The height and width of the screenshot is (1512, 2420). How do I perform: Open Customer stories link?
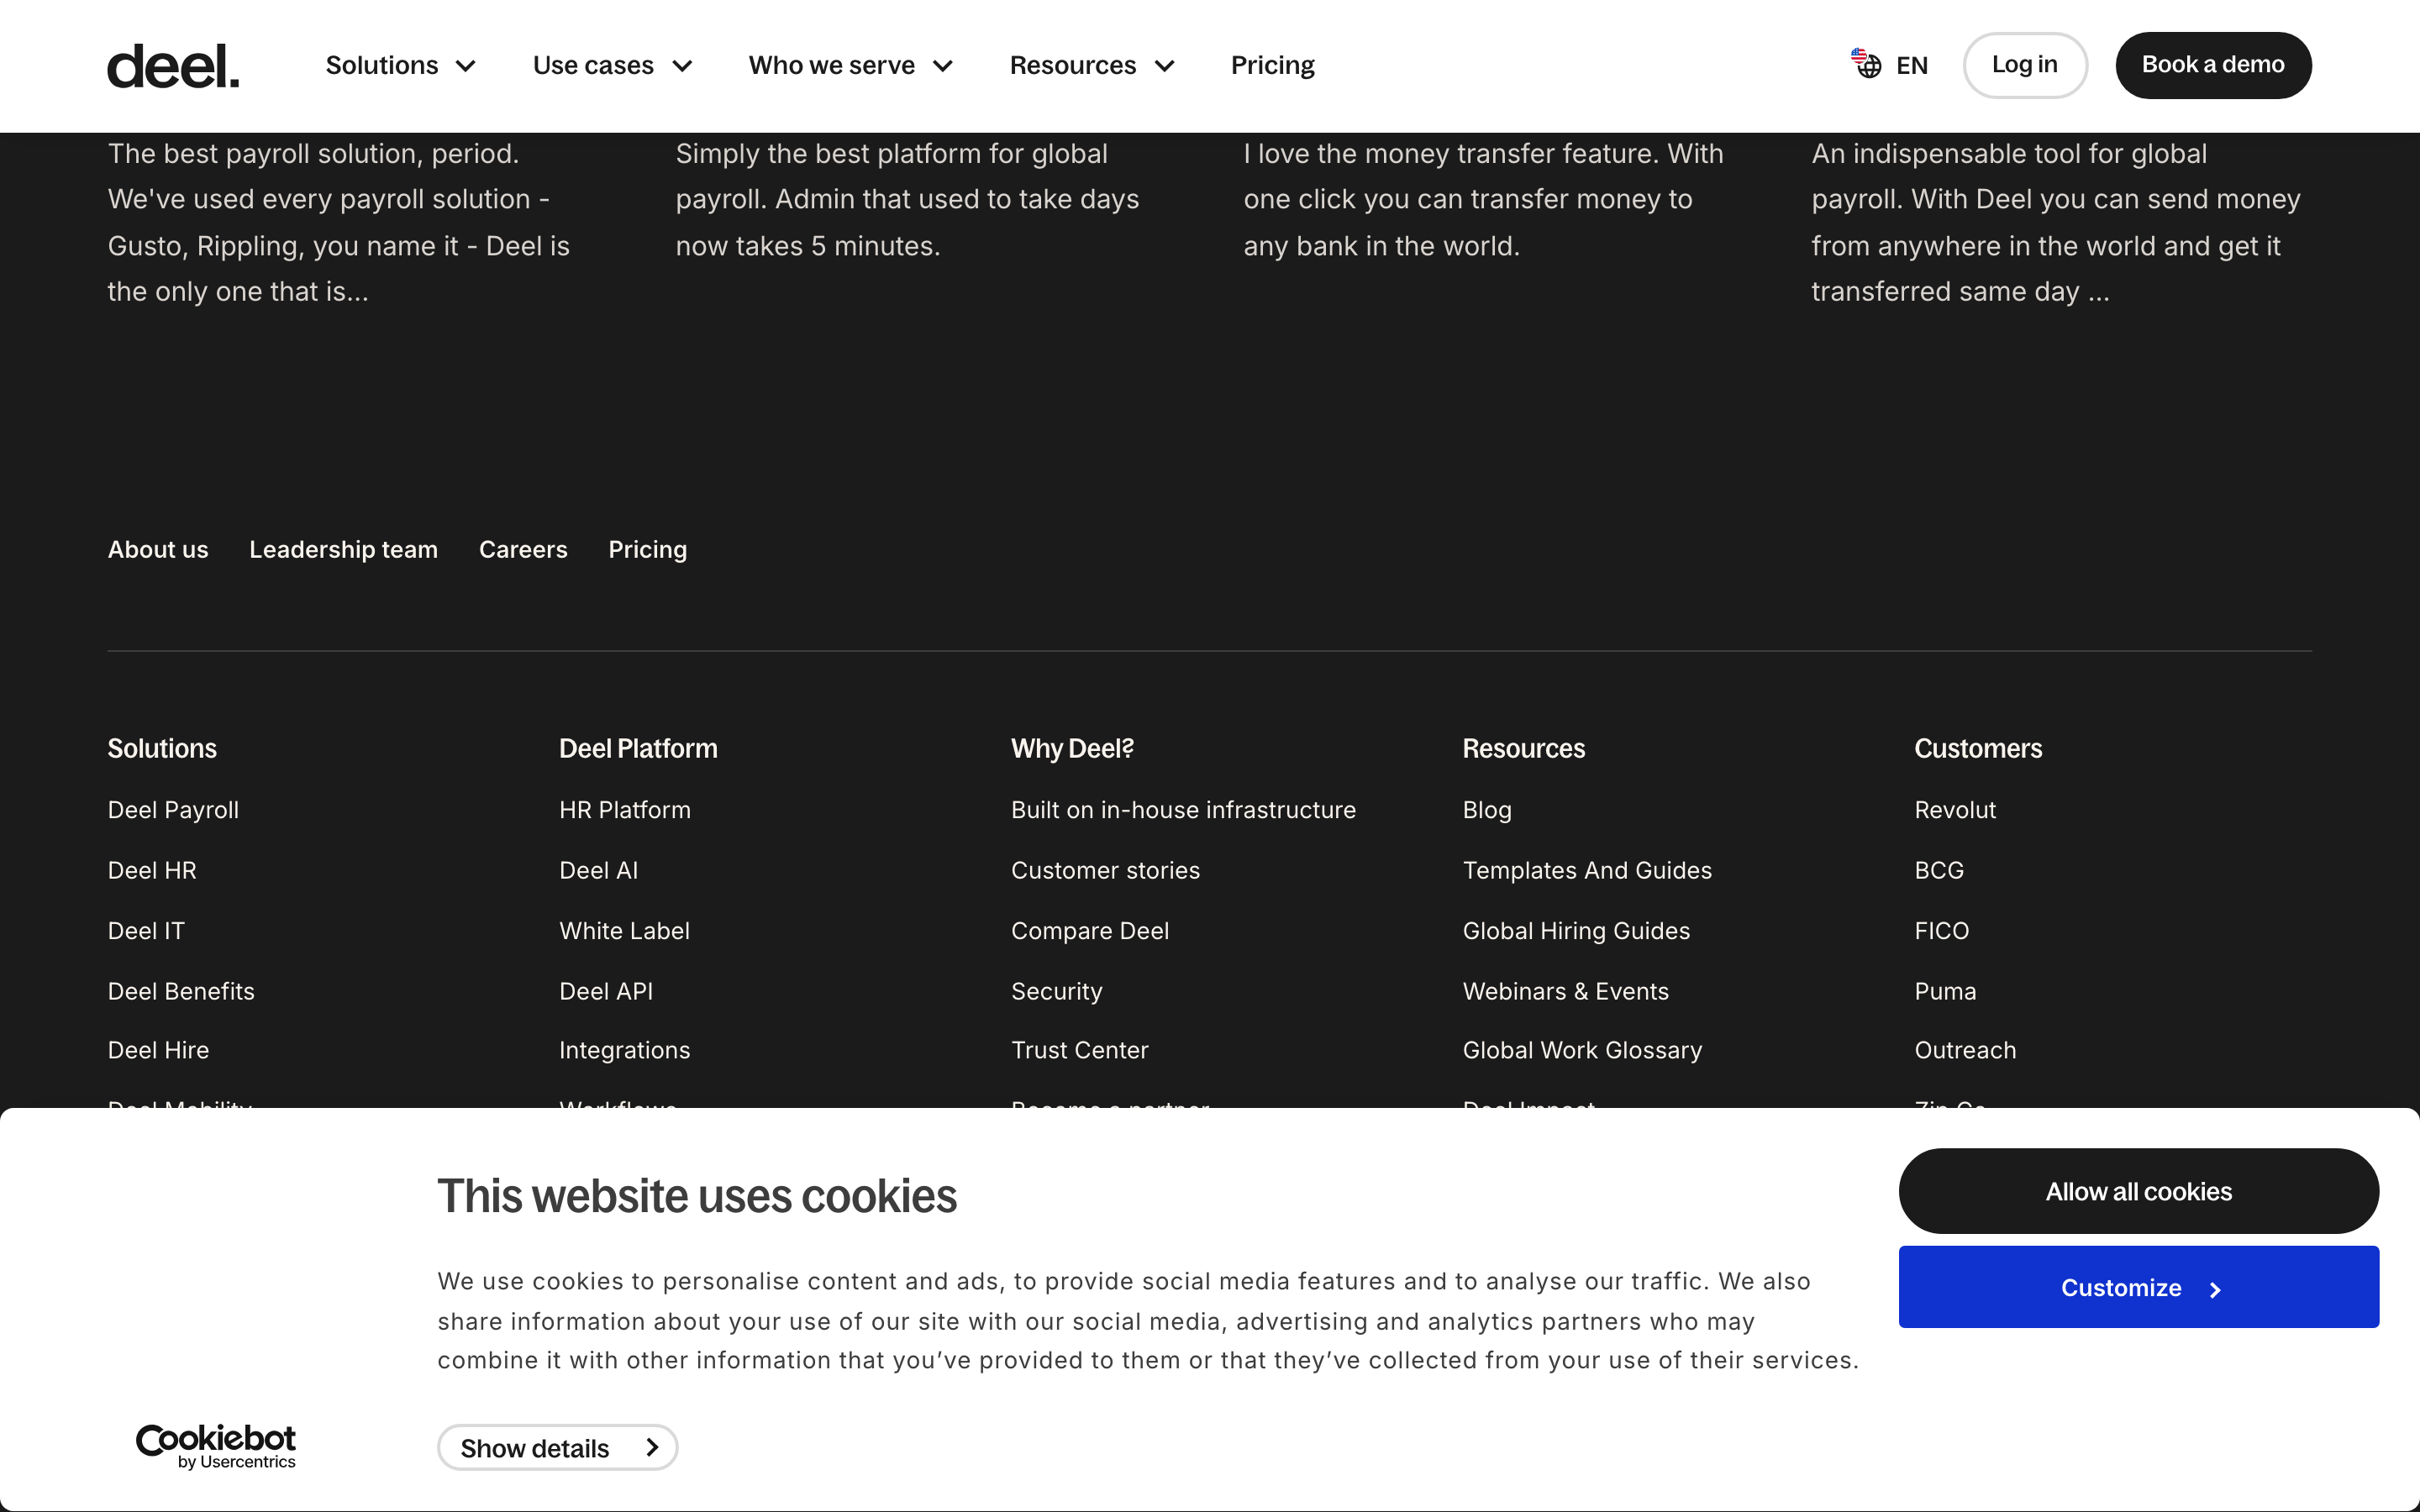click(1105, 870)
